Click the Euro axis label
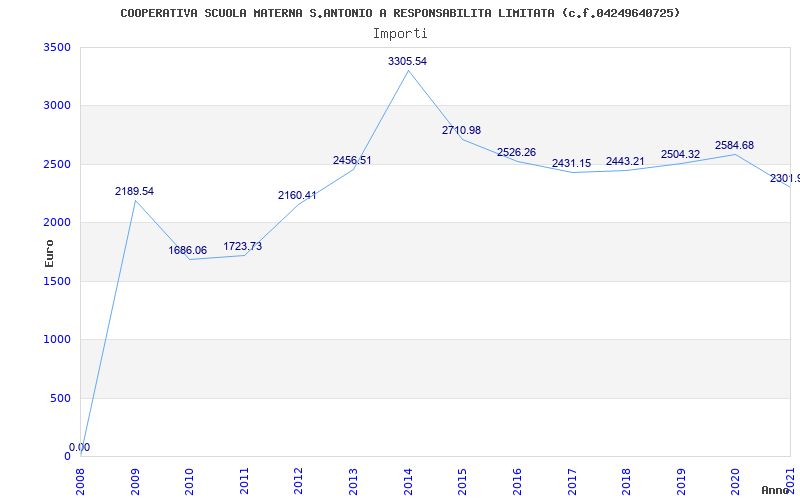The height and width of the screenshot is (500, 800). 49,254
